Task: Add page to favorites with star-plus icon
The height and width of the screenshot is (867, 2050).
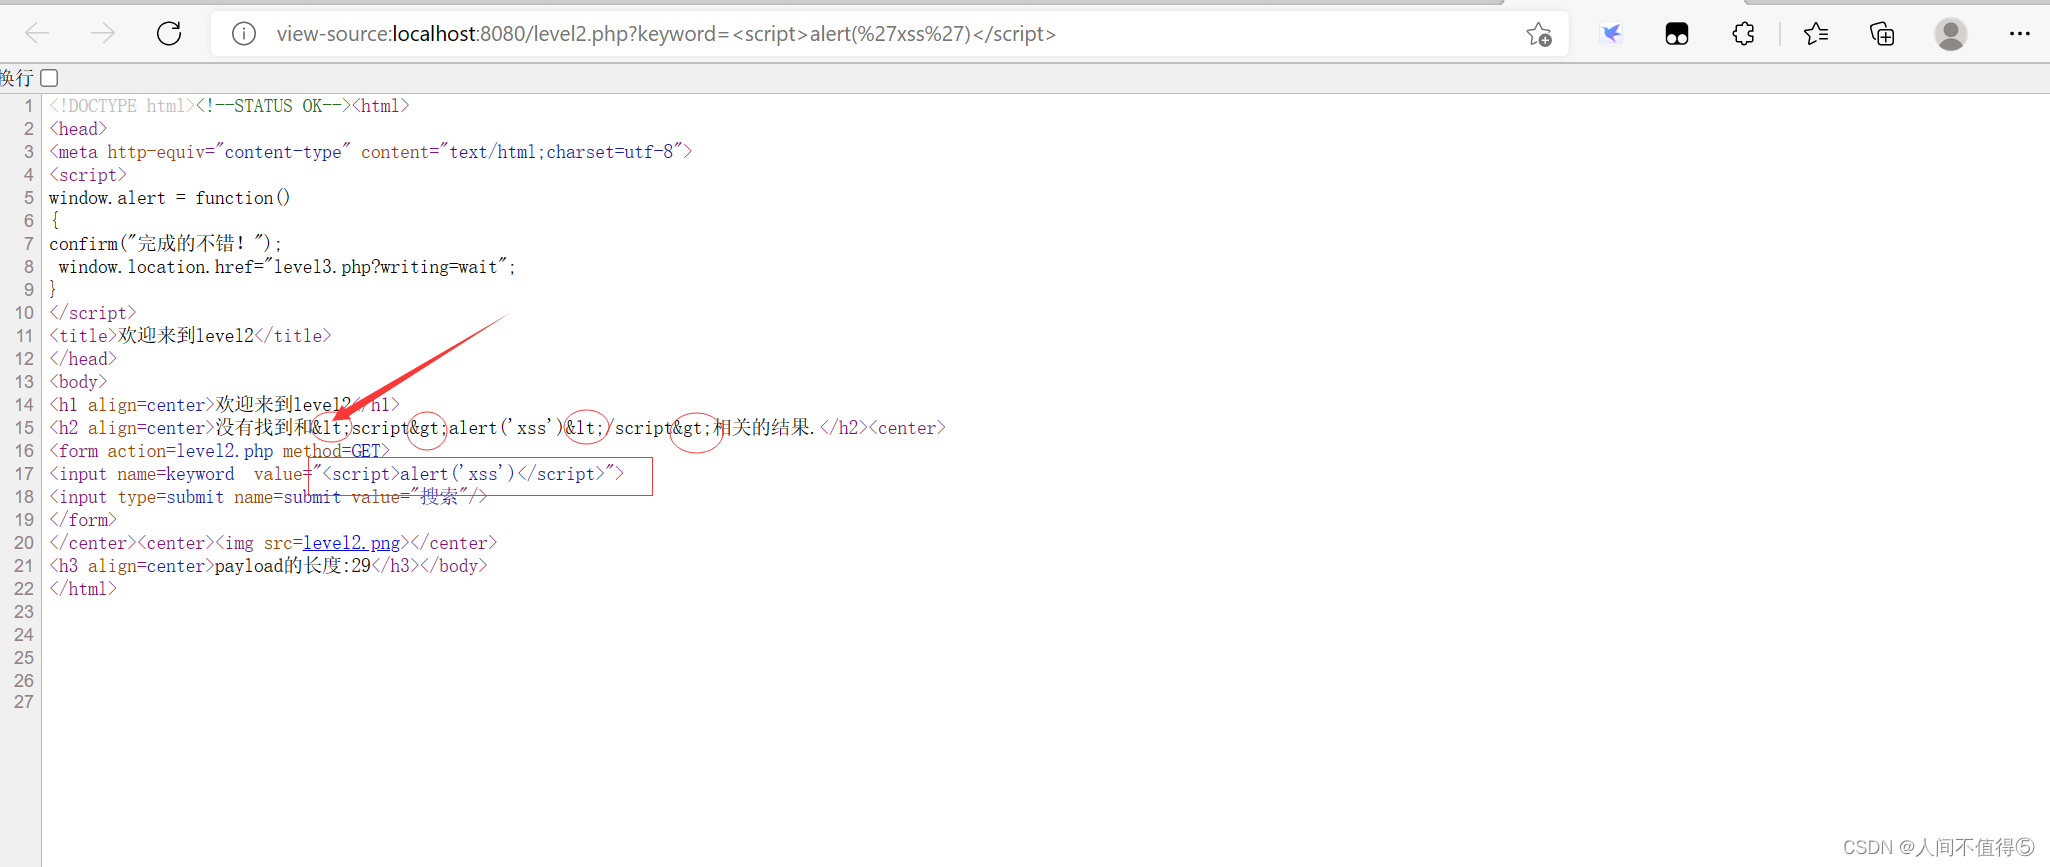Action: (x=1539, y=34)
